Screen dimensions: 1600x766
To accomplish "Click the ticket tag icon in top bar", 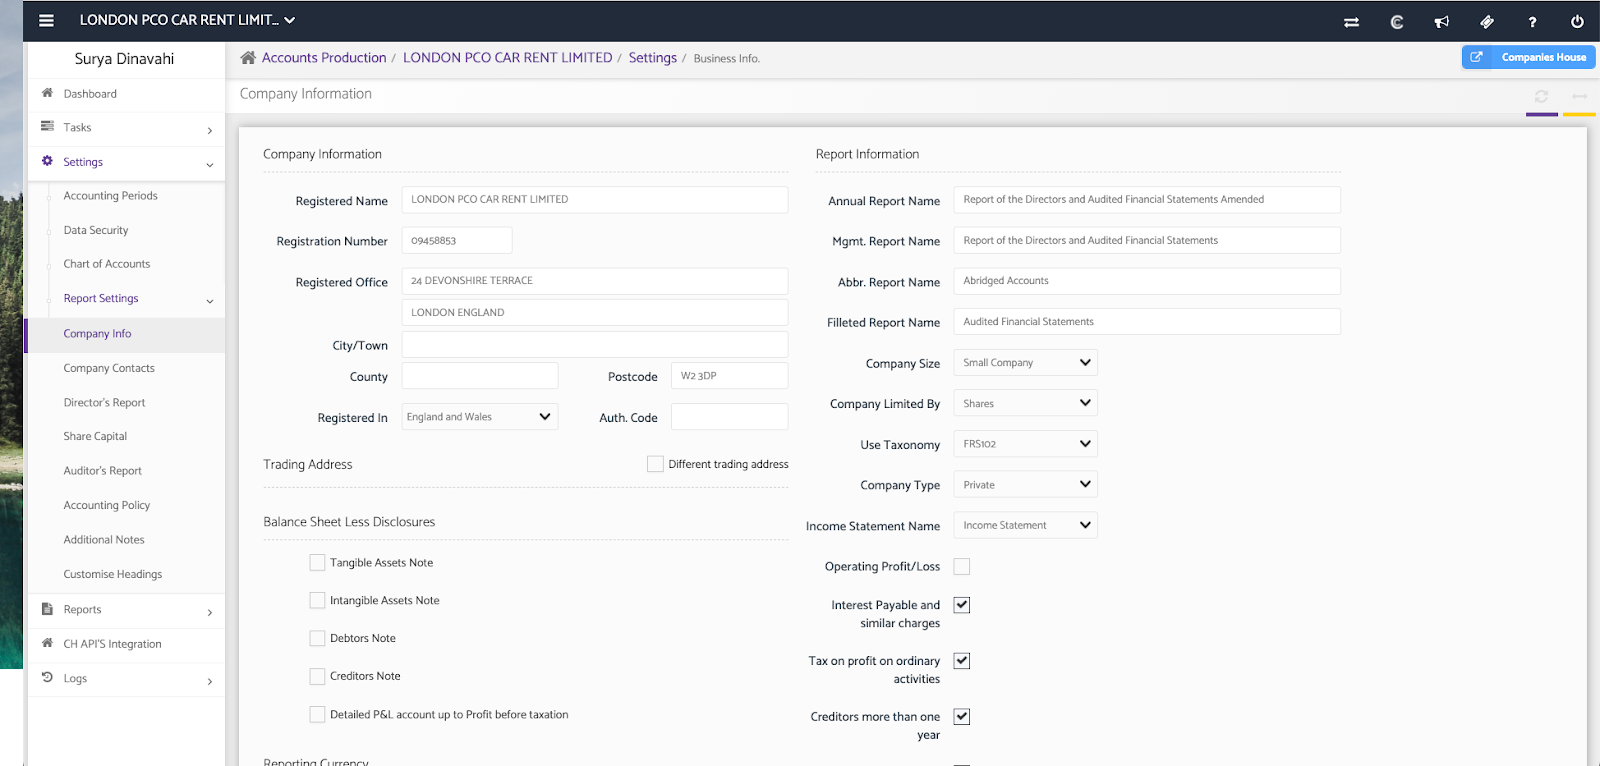I will click(1487, 22).
